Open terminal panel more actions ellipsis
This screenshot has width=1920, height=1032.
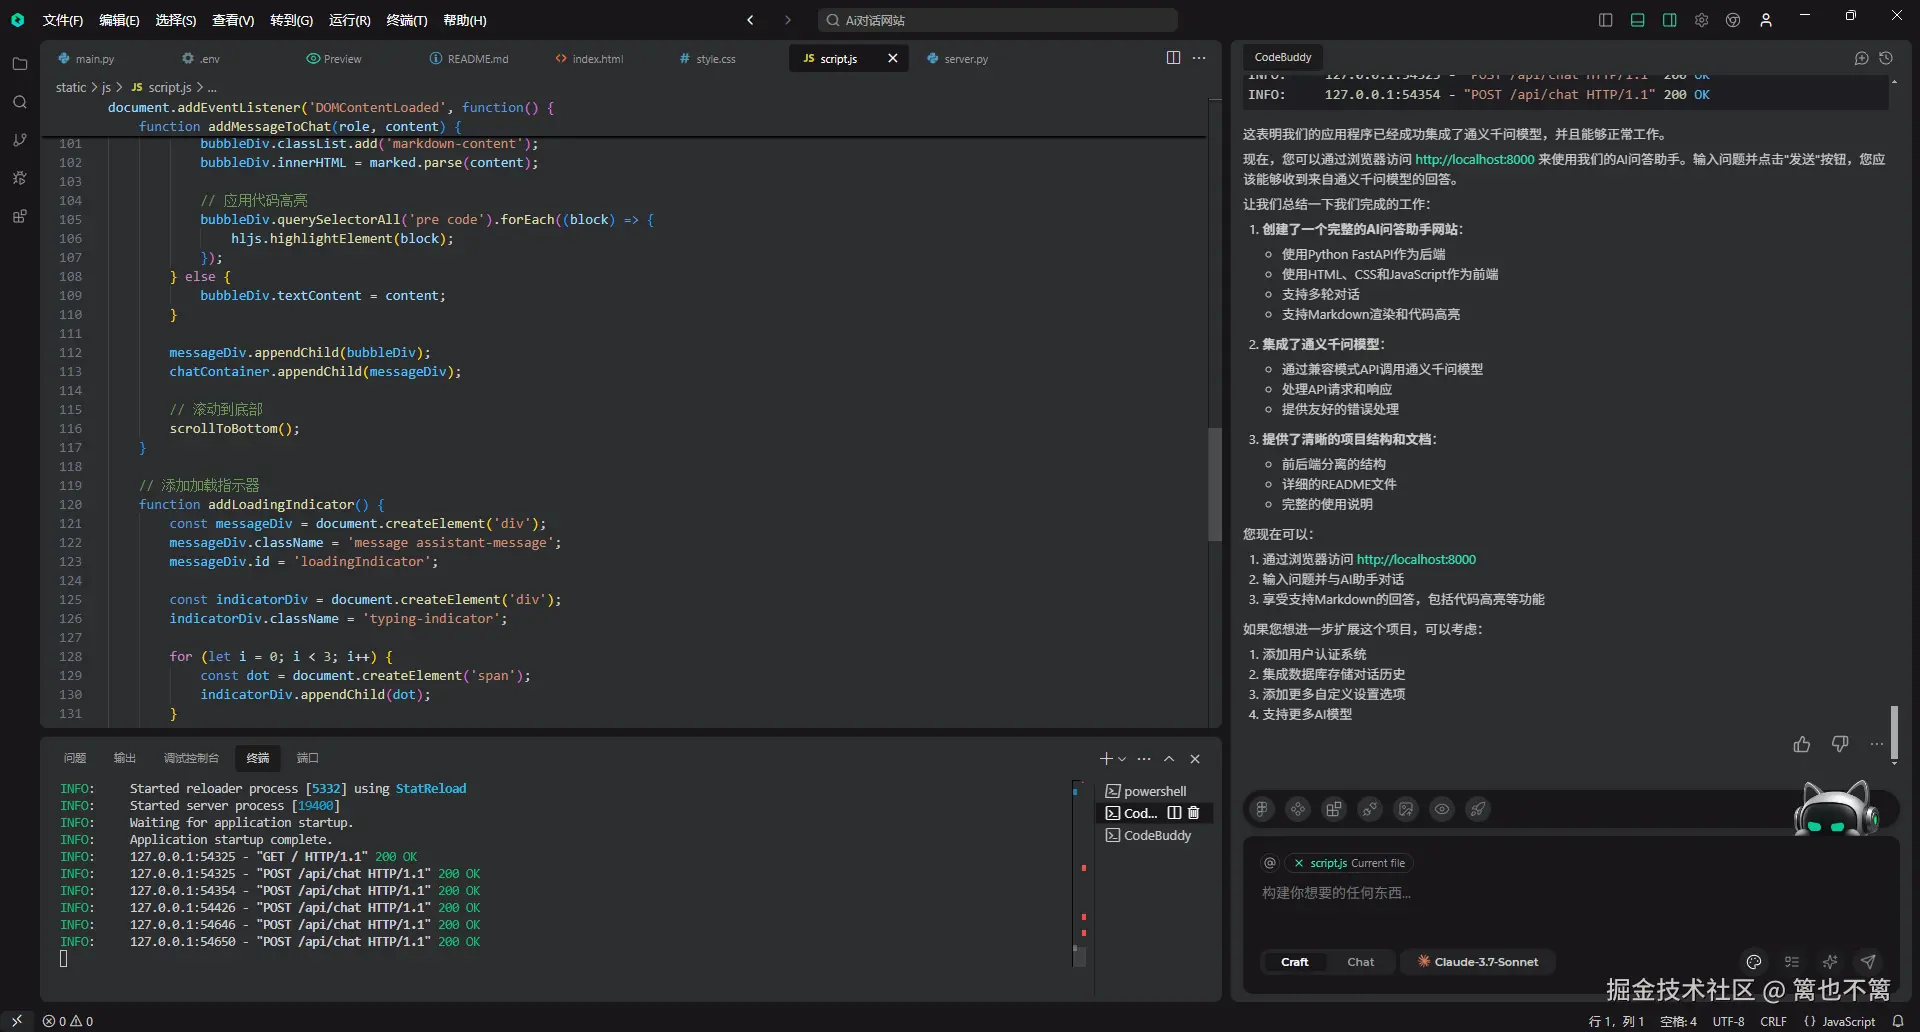pyautogui.click(x=1144, y=759)
